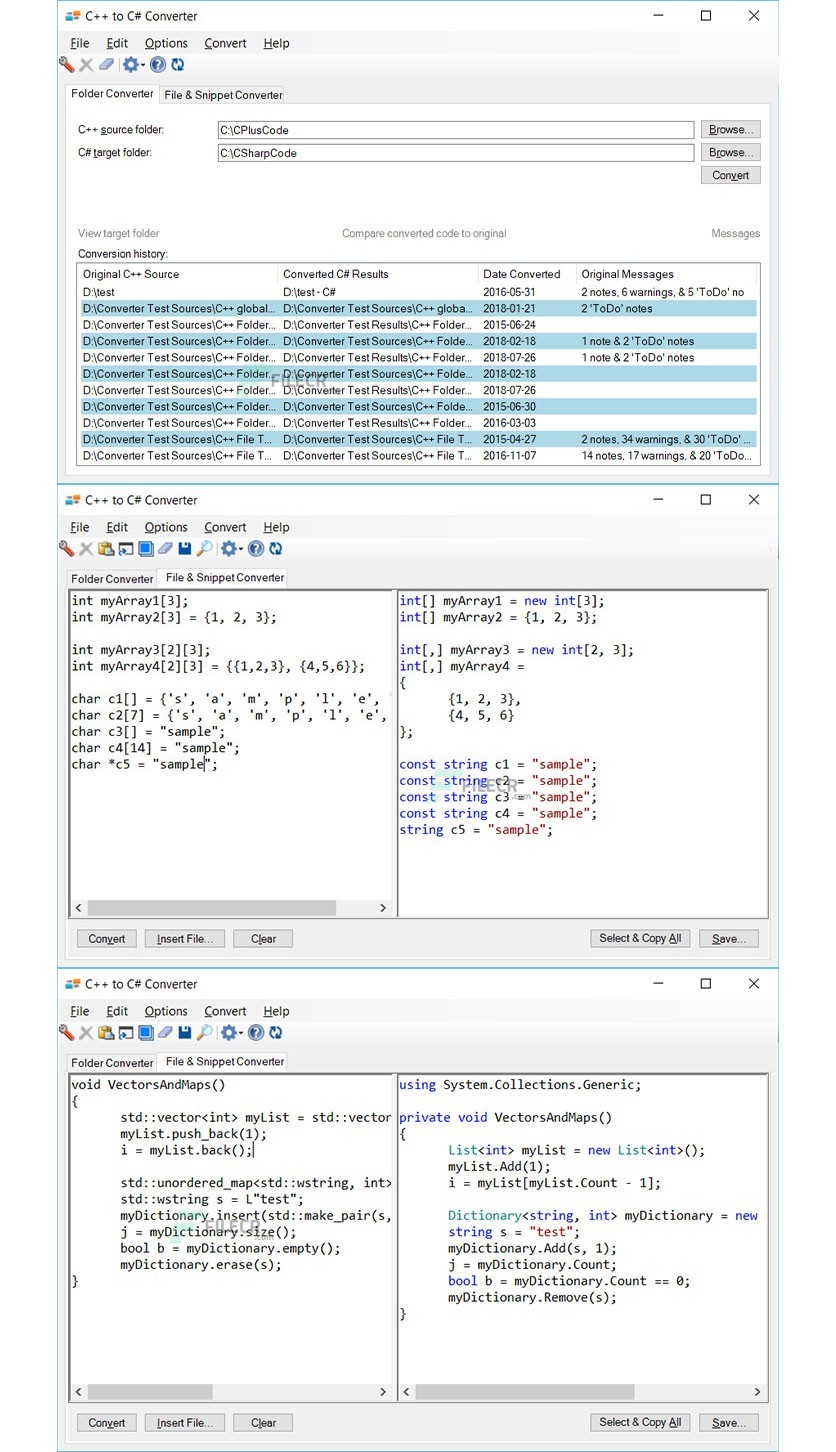Viewport: 836px width, 1452px height.
Task: Click refresh arrows icon in bottom window toolbar
Action: (x=275, y=1033)
